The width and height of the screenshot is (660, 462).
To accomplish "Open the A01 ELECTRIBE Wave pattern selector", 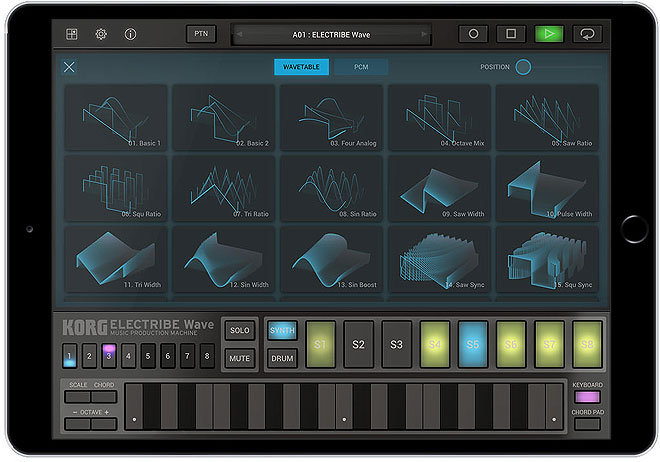I will pos(331,34).
